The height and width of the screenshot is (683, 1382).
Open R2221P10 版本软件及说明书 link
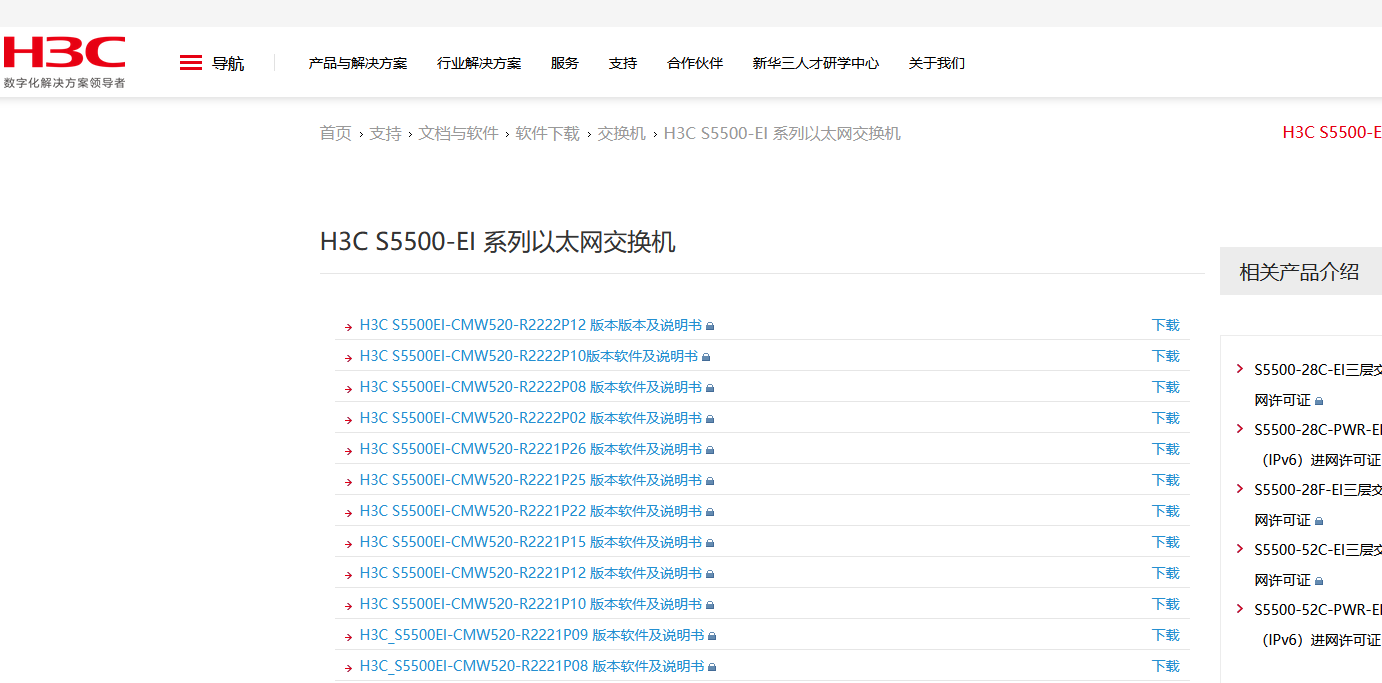(531, 604)
